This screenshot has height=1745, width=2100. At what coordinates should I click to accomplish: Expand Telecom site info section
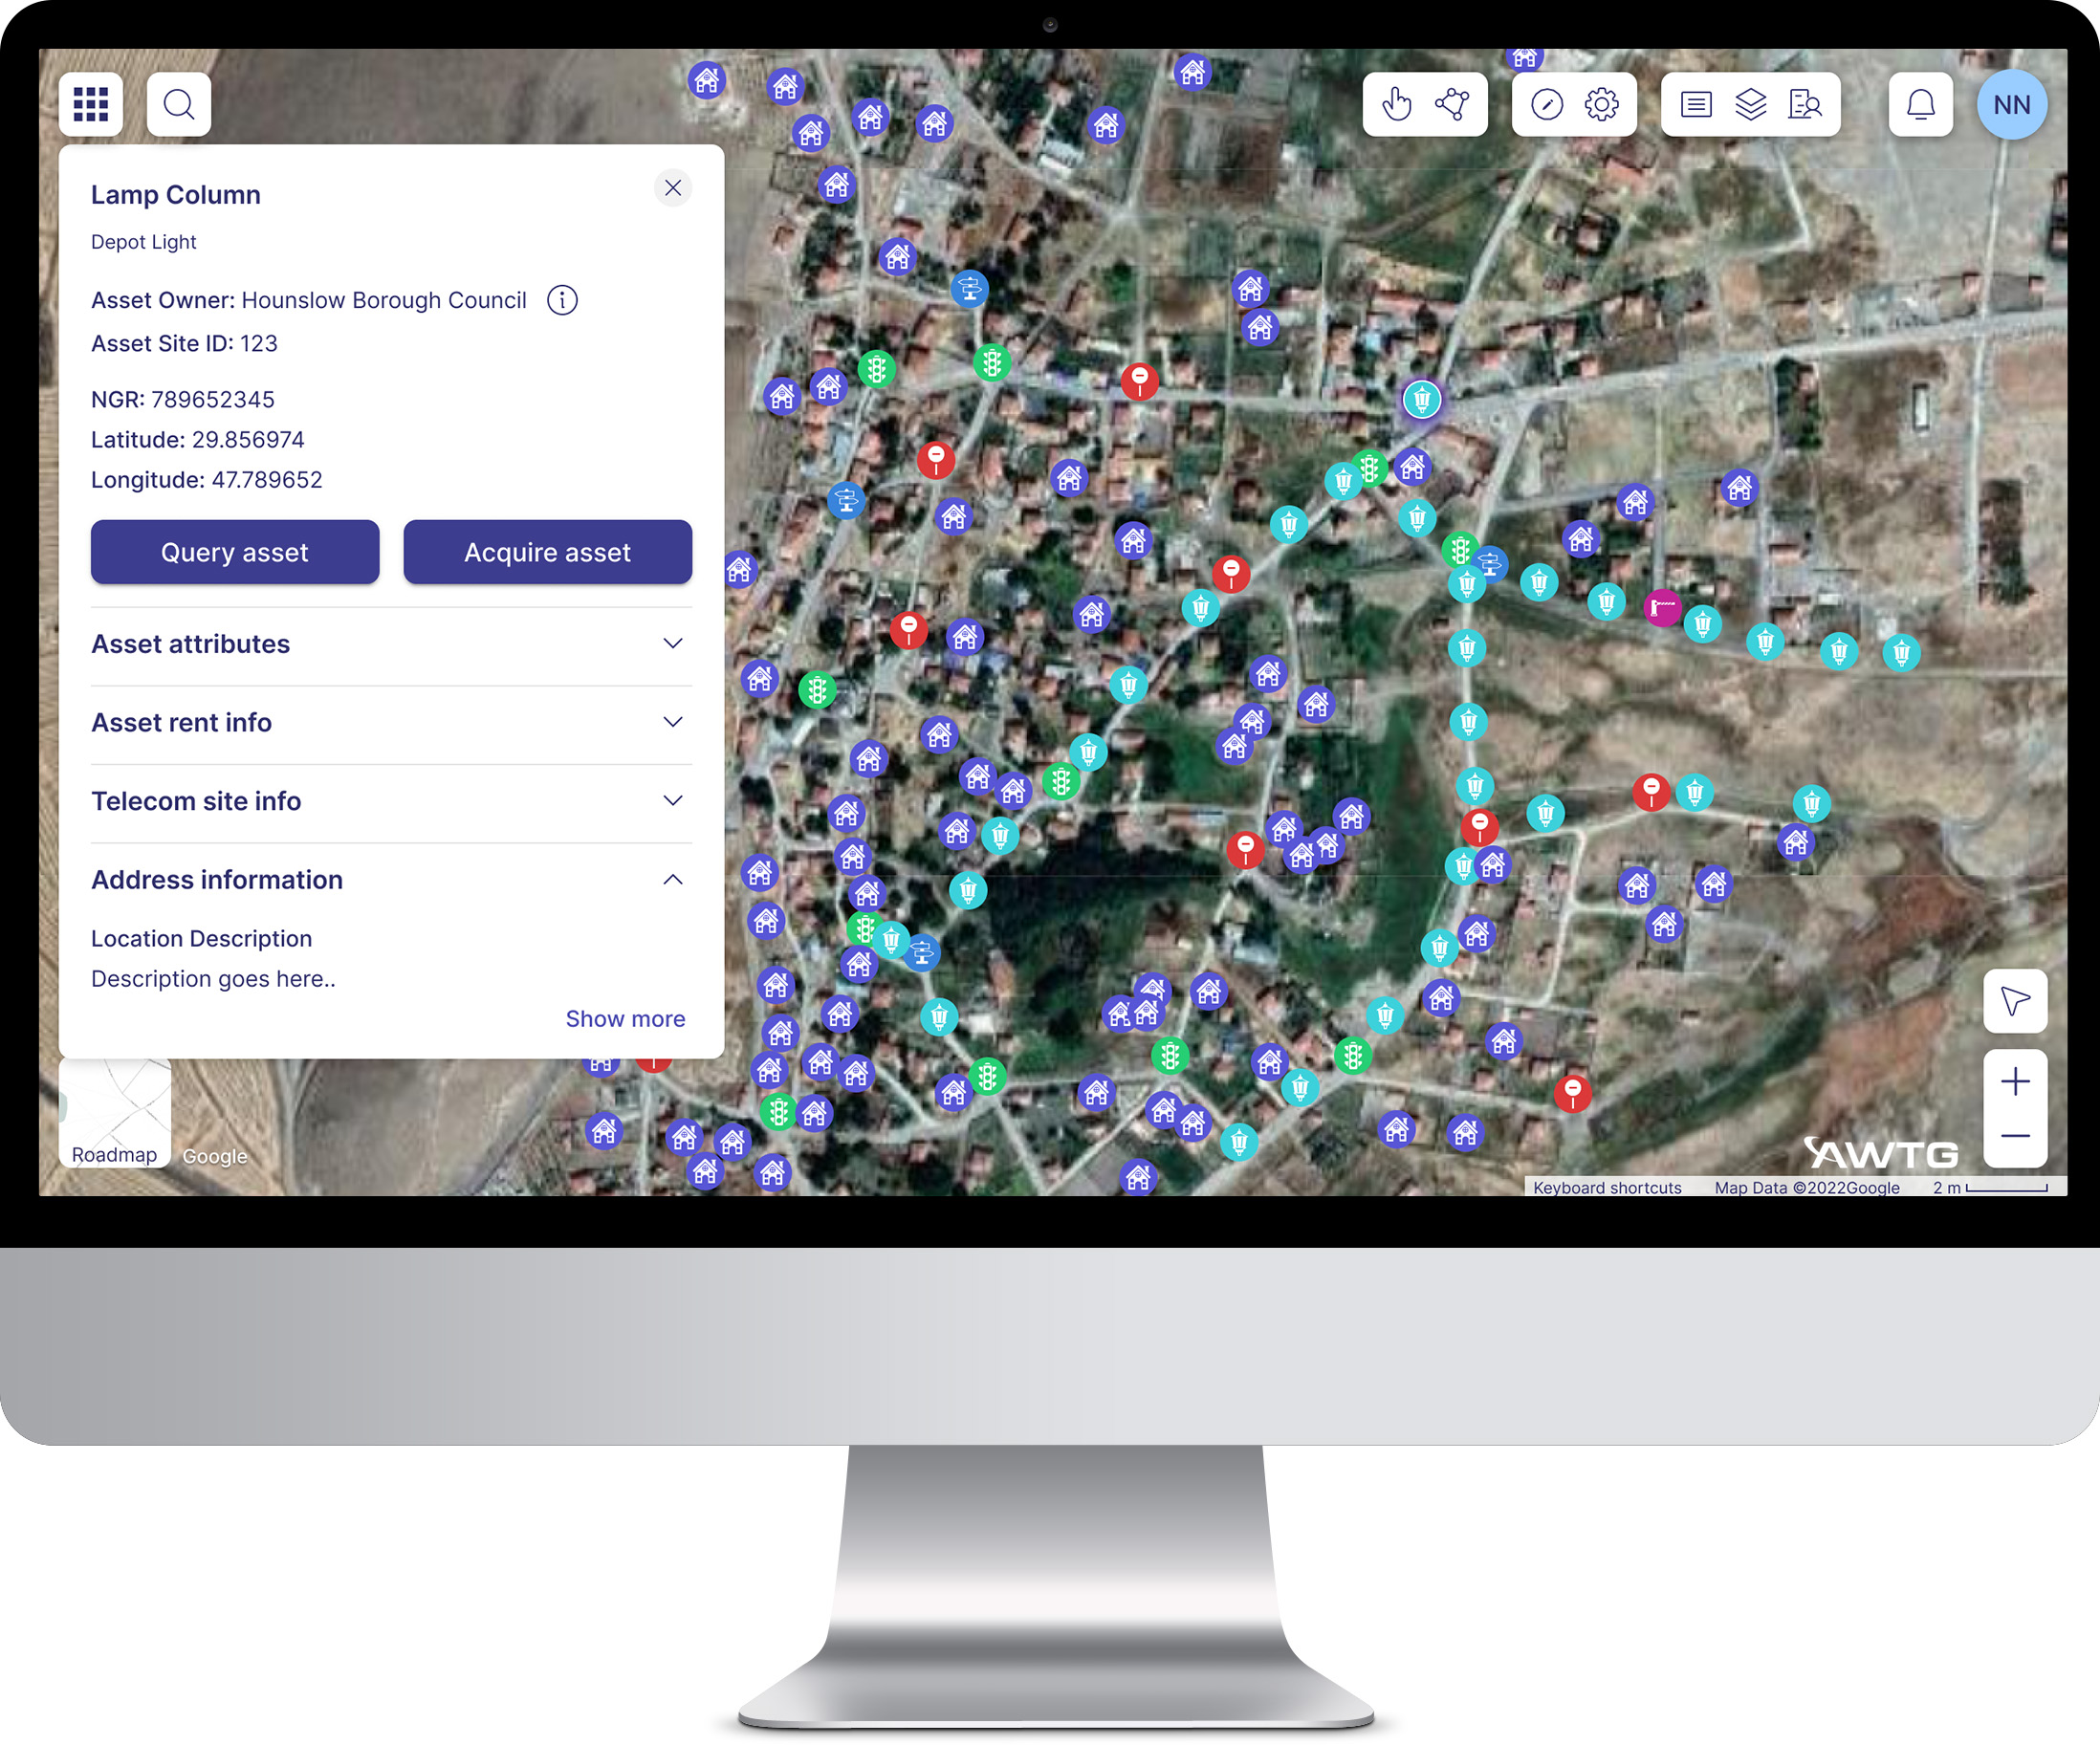point(391,801)
